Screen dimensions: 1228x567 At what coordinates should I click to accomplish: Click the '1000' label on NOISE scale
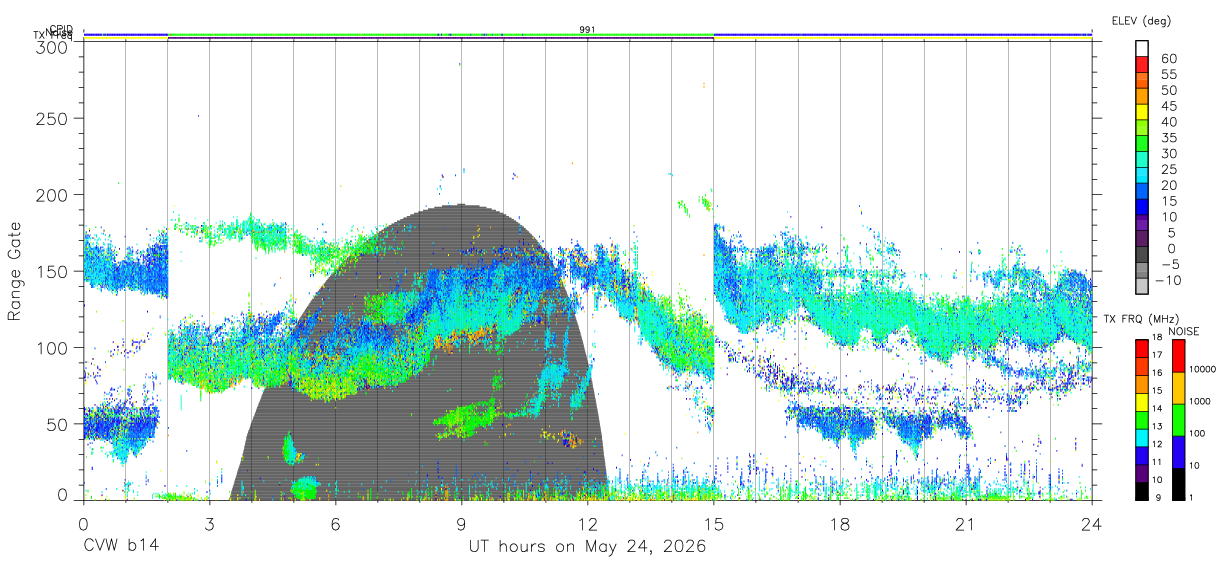point(1198,401)
